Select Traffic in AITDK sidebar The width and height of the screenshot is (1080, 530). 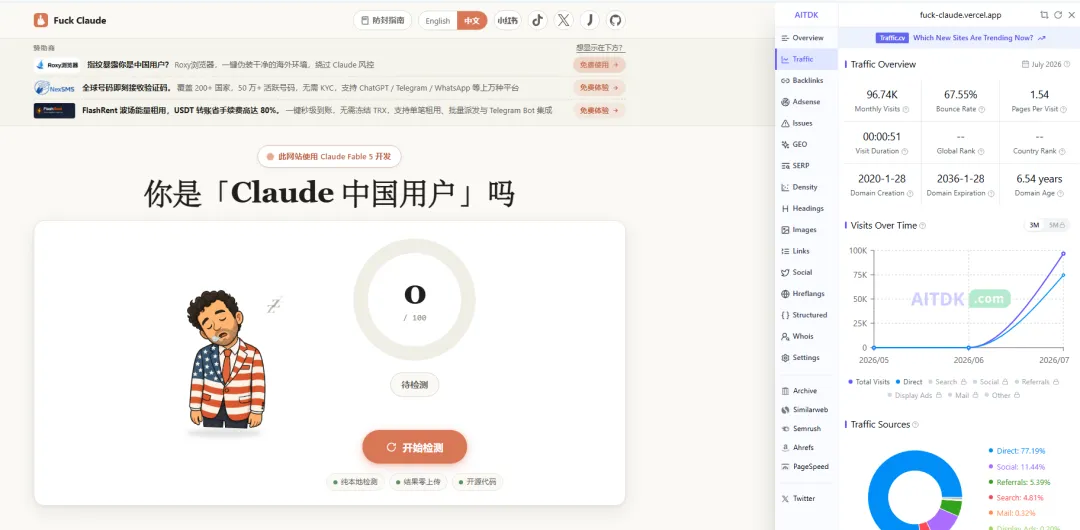tap(806, 59)
